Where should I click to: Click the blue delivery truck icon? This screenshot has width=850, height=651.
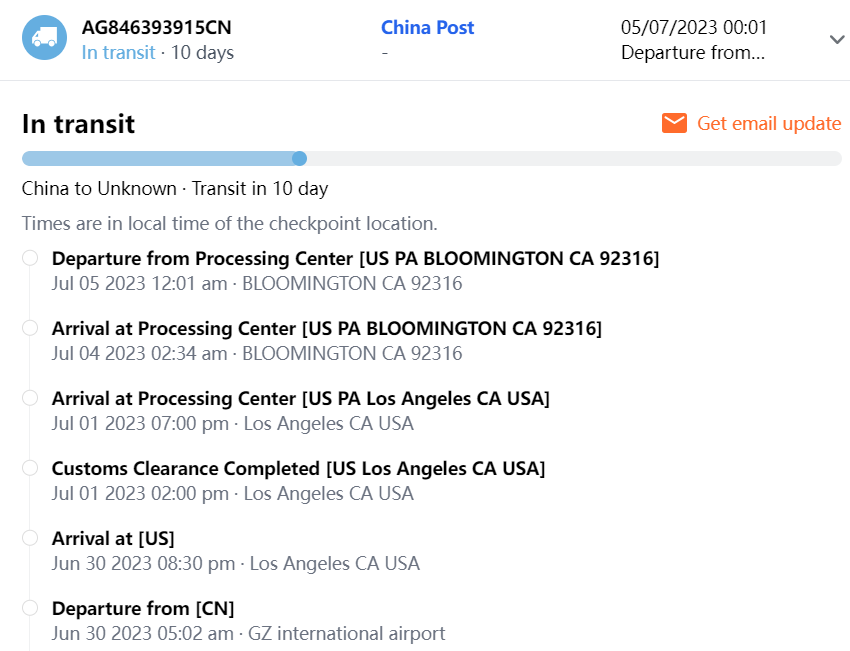pyautogui.click(x=44, y=38)
